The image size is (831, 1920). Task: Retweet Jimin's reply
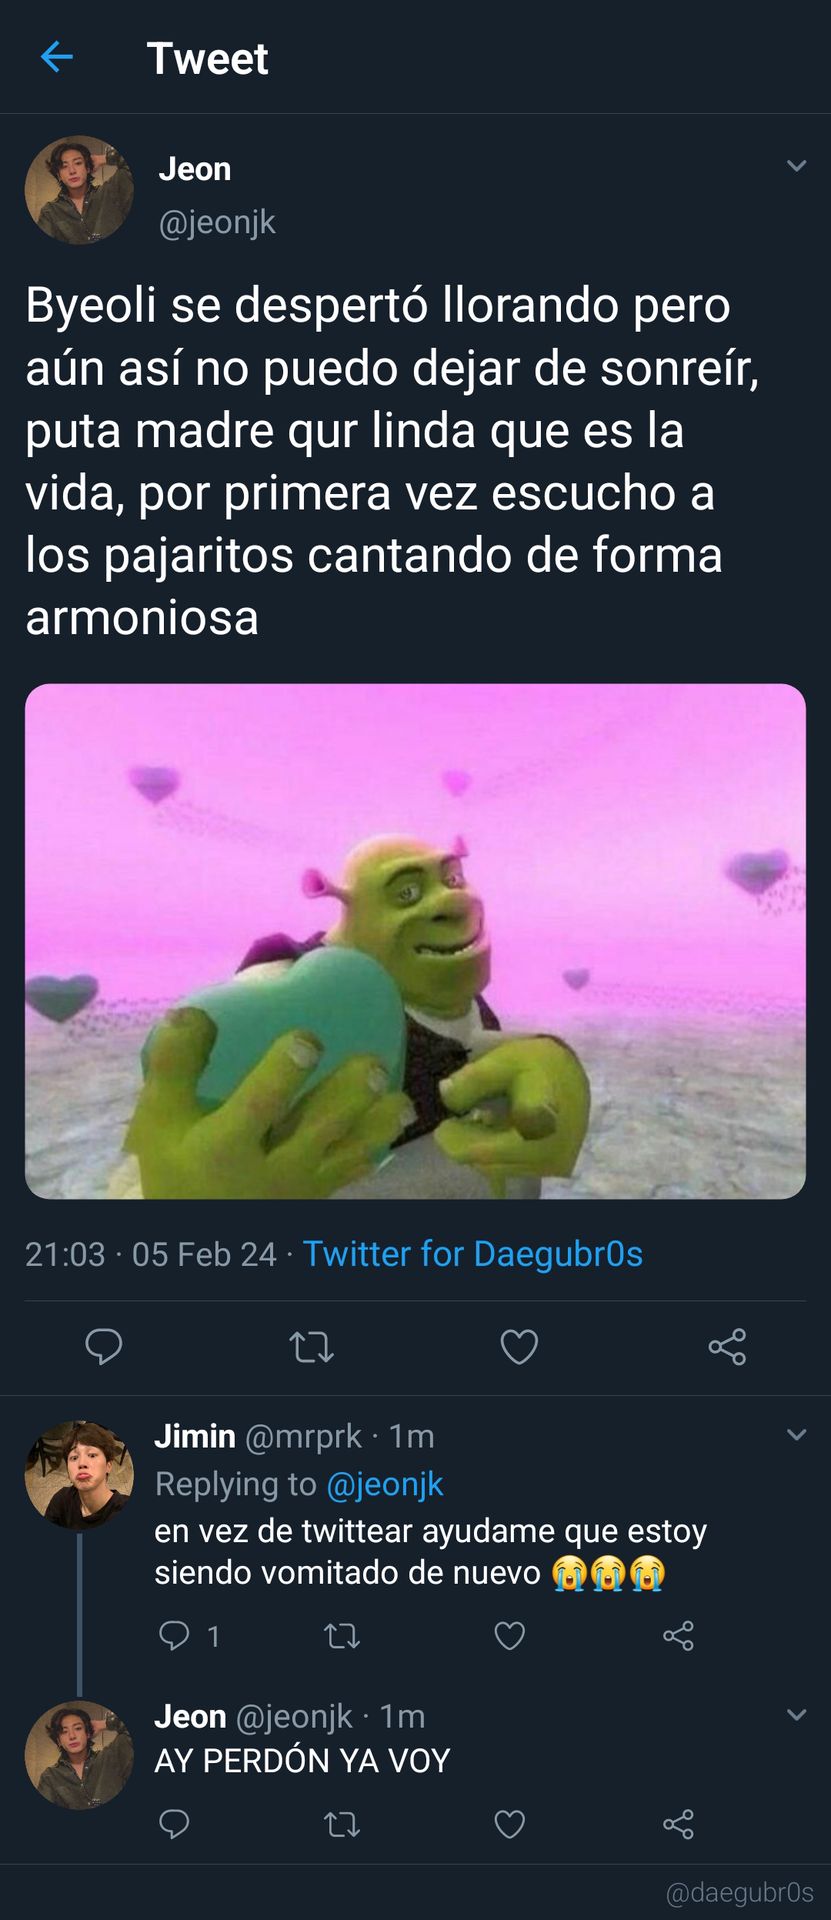[342, 1636]
